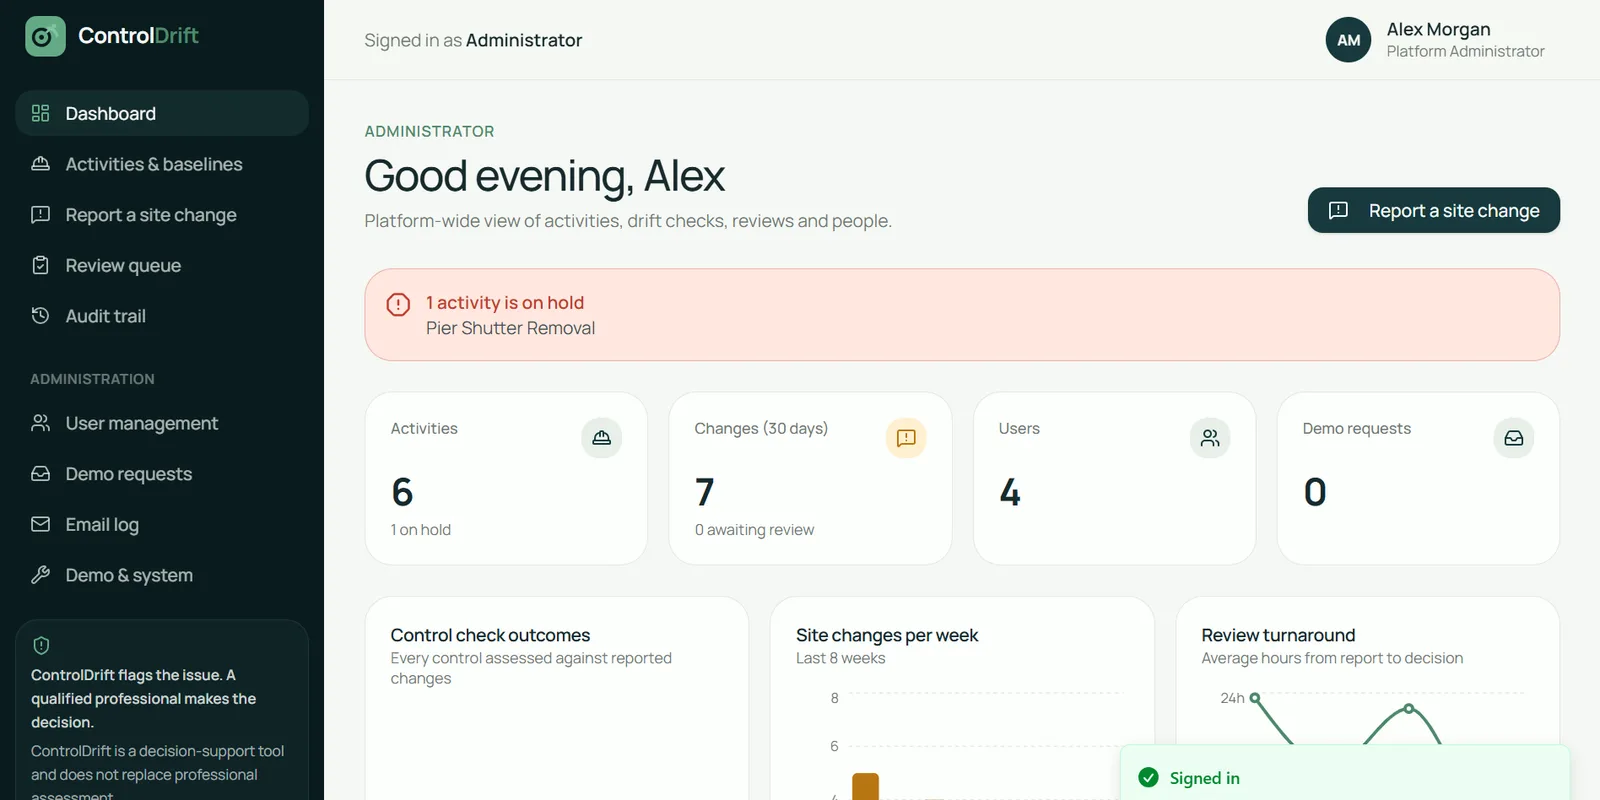This screenshot has width=1600, height=800.
Task: Click the Site changes per week heading
Action: 887,635
